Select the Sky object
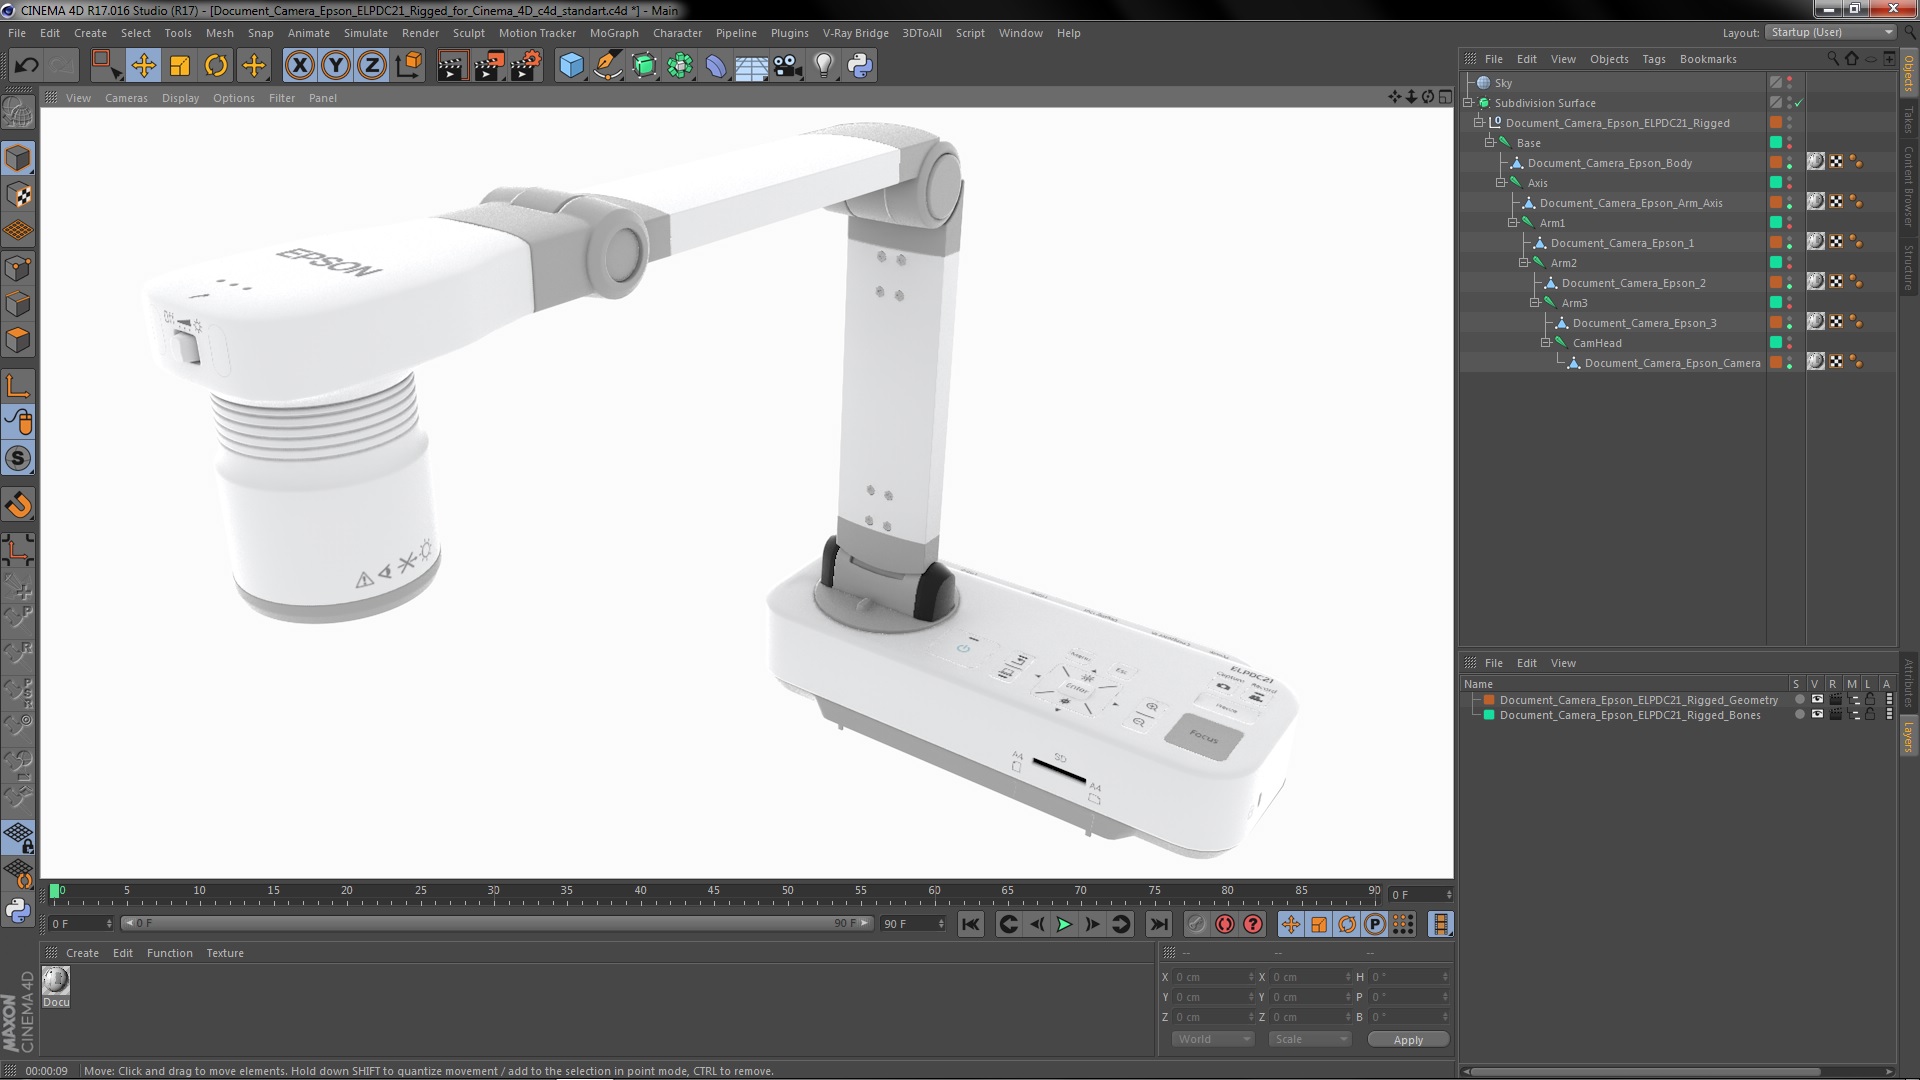The height and width of the screenshot is (1080, 1920). pos(1503,83)
